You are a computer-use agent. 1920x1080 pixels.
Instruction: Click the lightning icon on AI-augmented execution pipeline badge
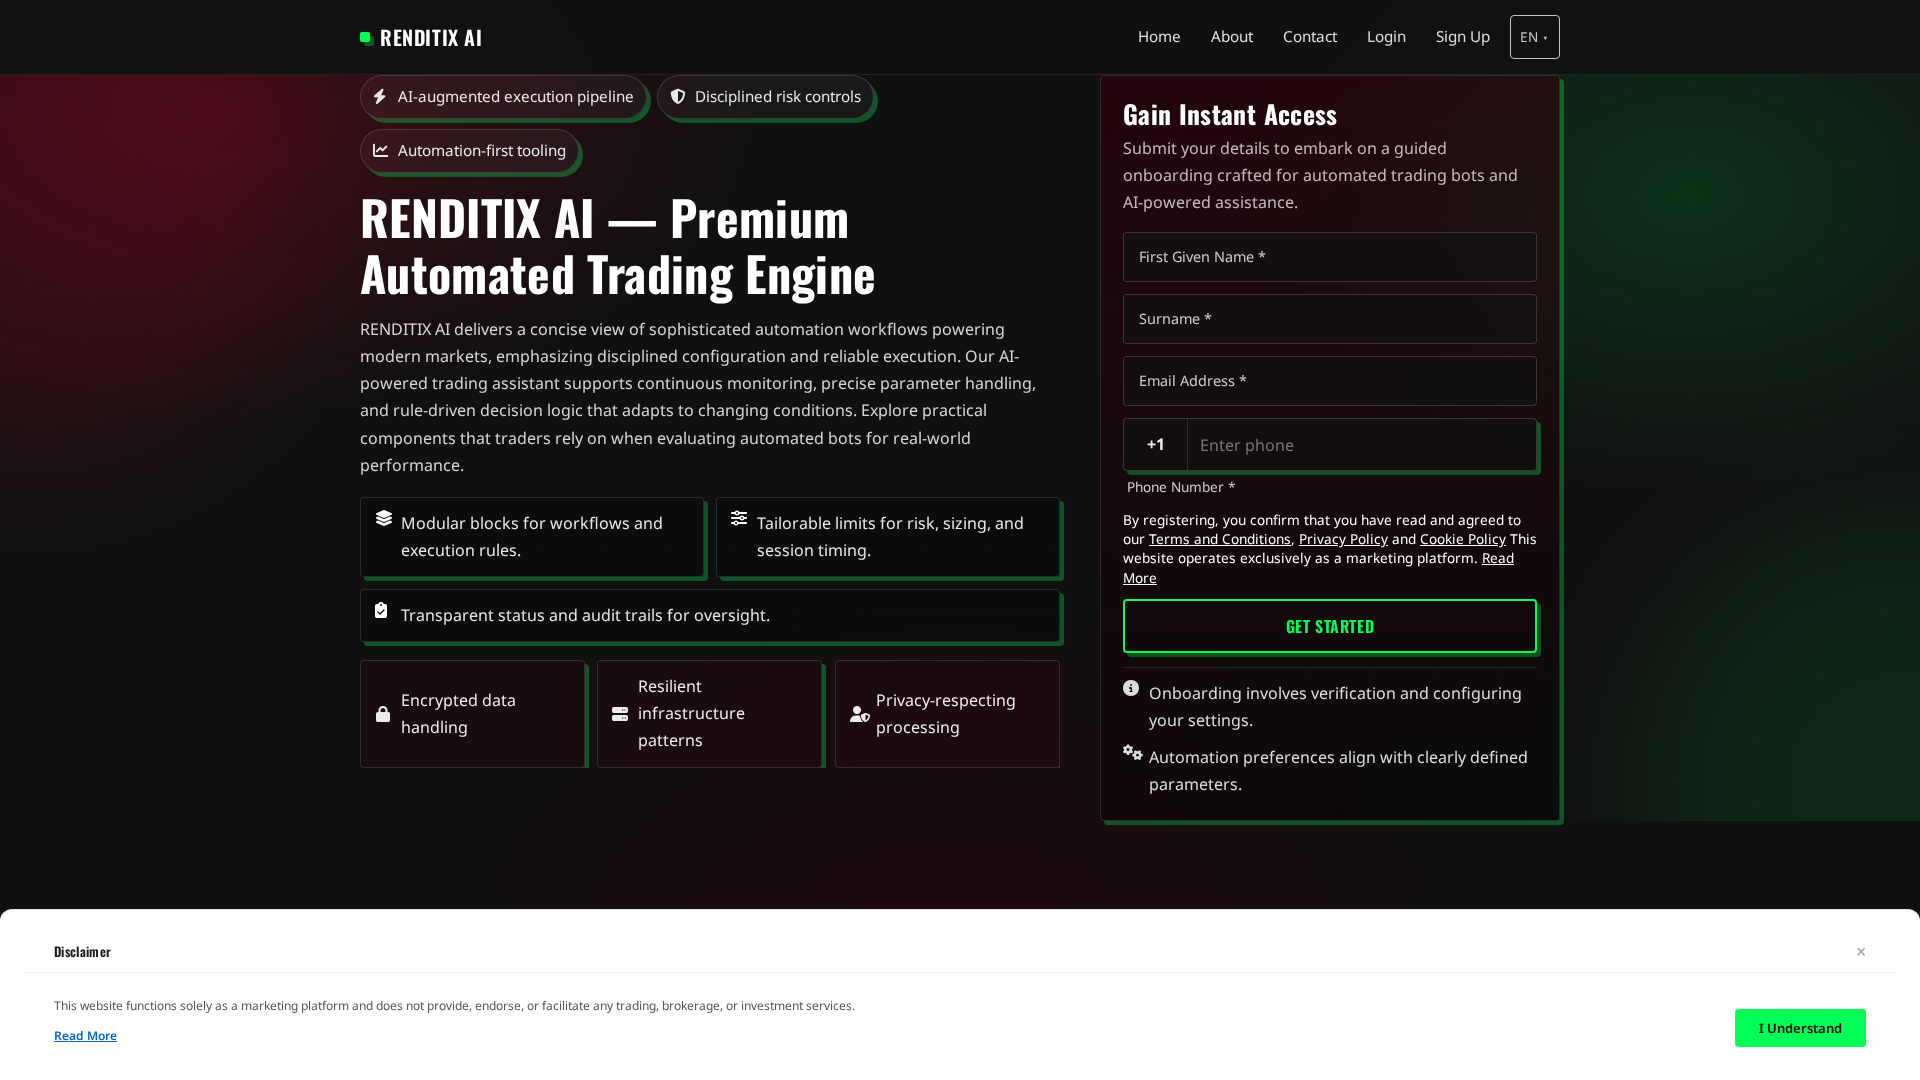pyautogui.click(x=380, y=96)
